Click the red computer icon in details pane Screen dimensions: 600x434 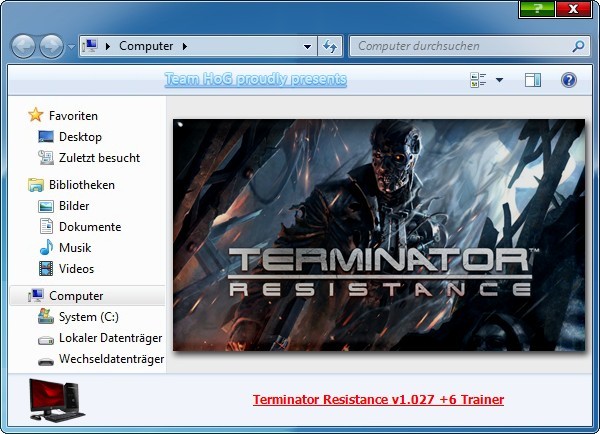(57, 400)
